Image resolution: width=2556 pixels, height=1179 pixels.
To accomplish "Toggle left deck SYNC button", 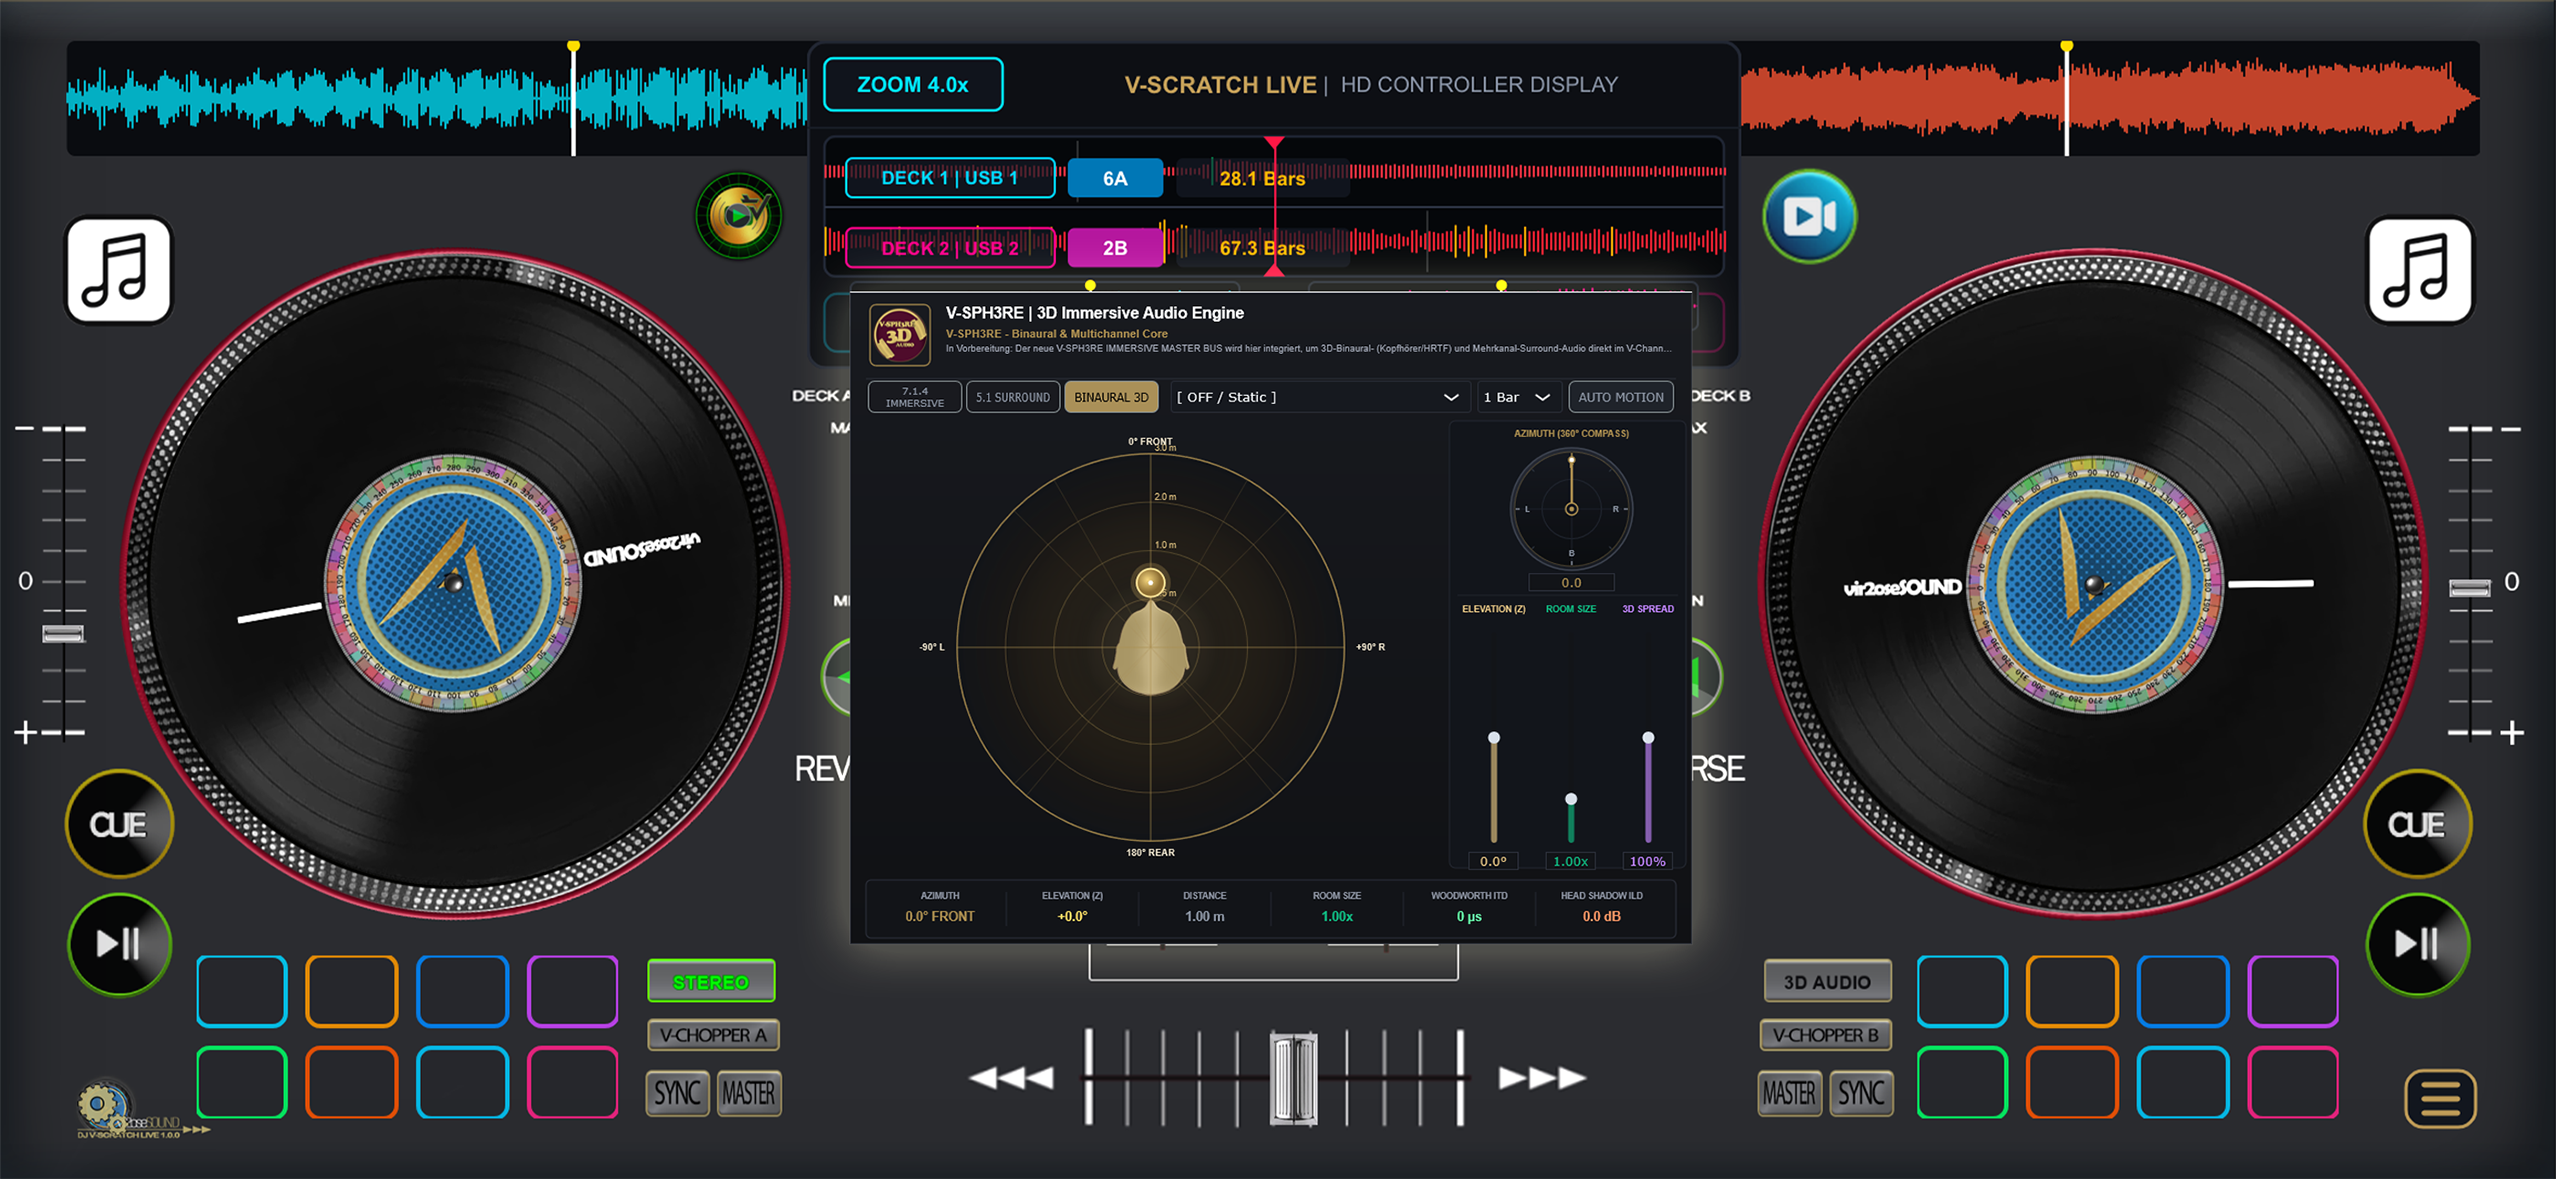I will point(677,1093).
